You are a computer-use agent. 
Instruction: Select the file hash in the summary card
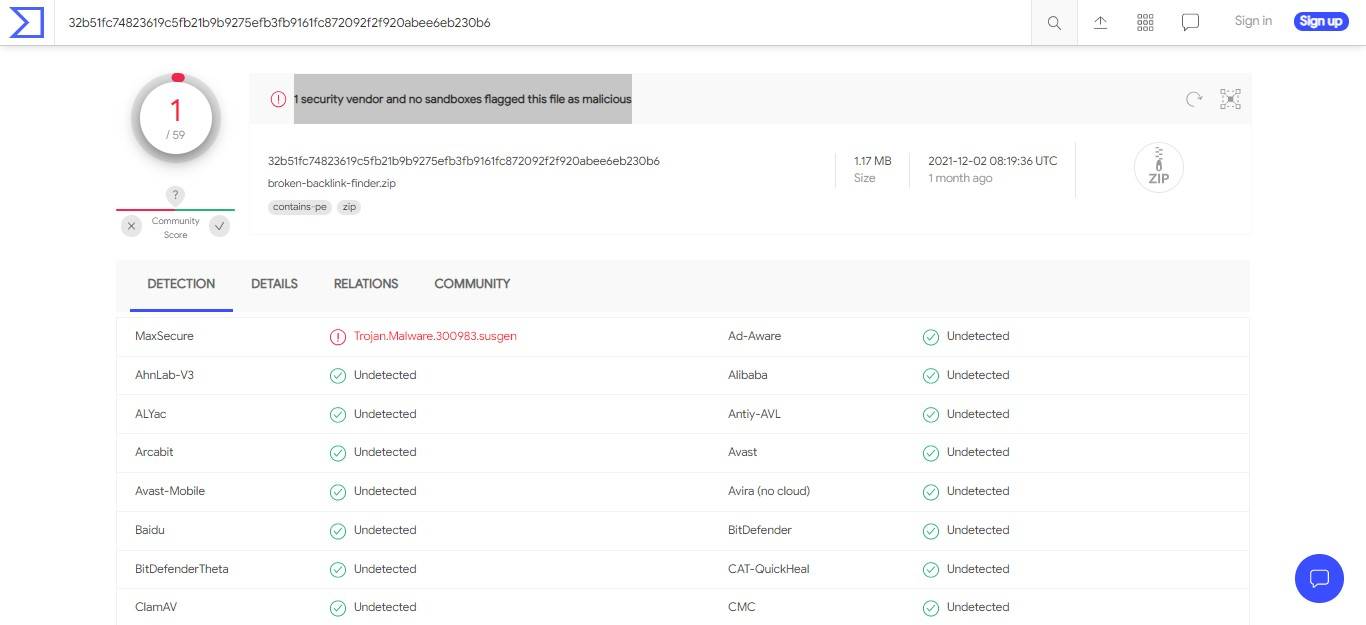464,161
